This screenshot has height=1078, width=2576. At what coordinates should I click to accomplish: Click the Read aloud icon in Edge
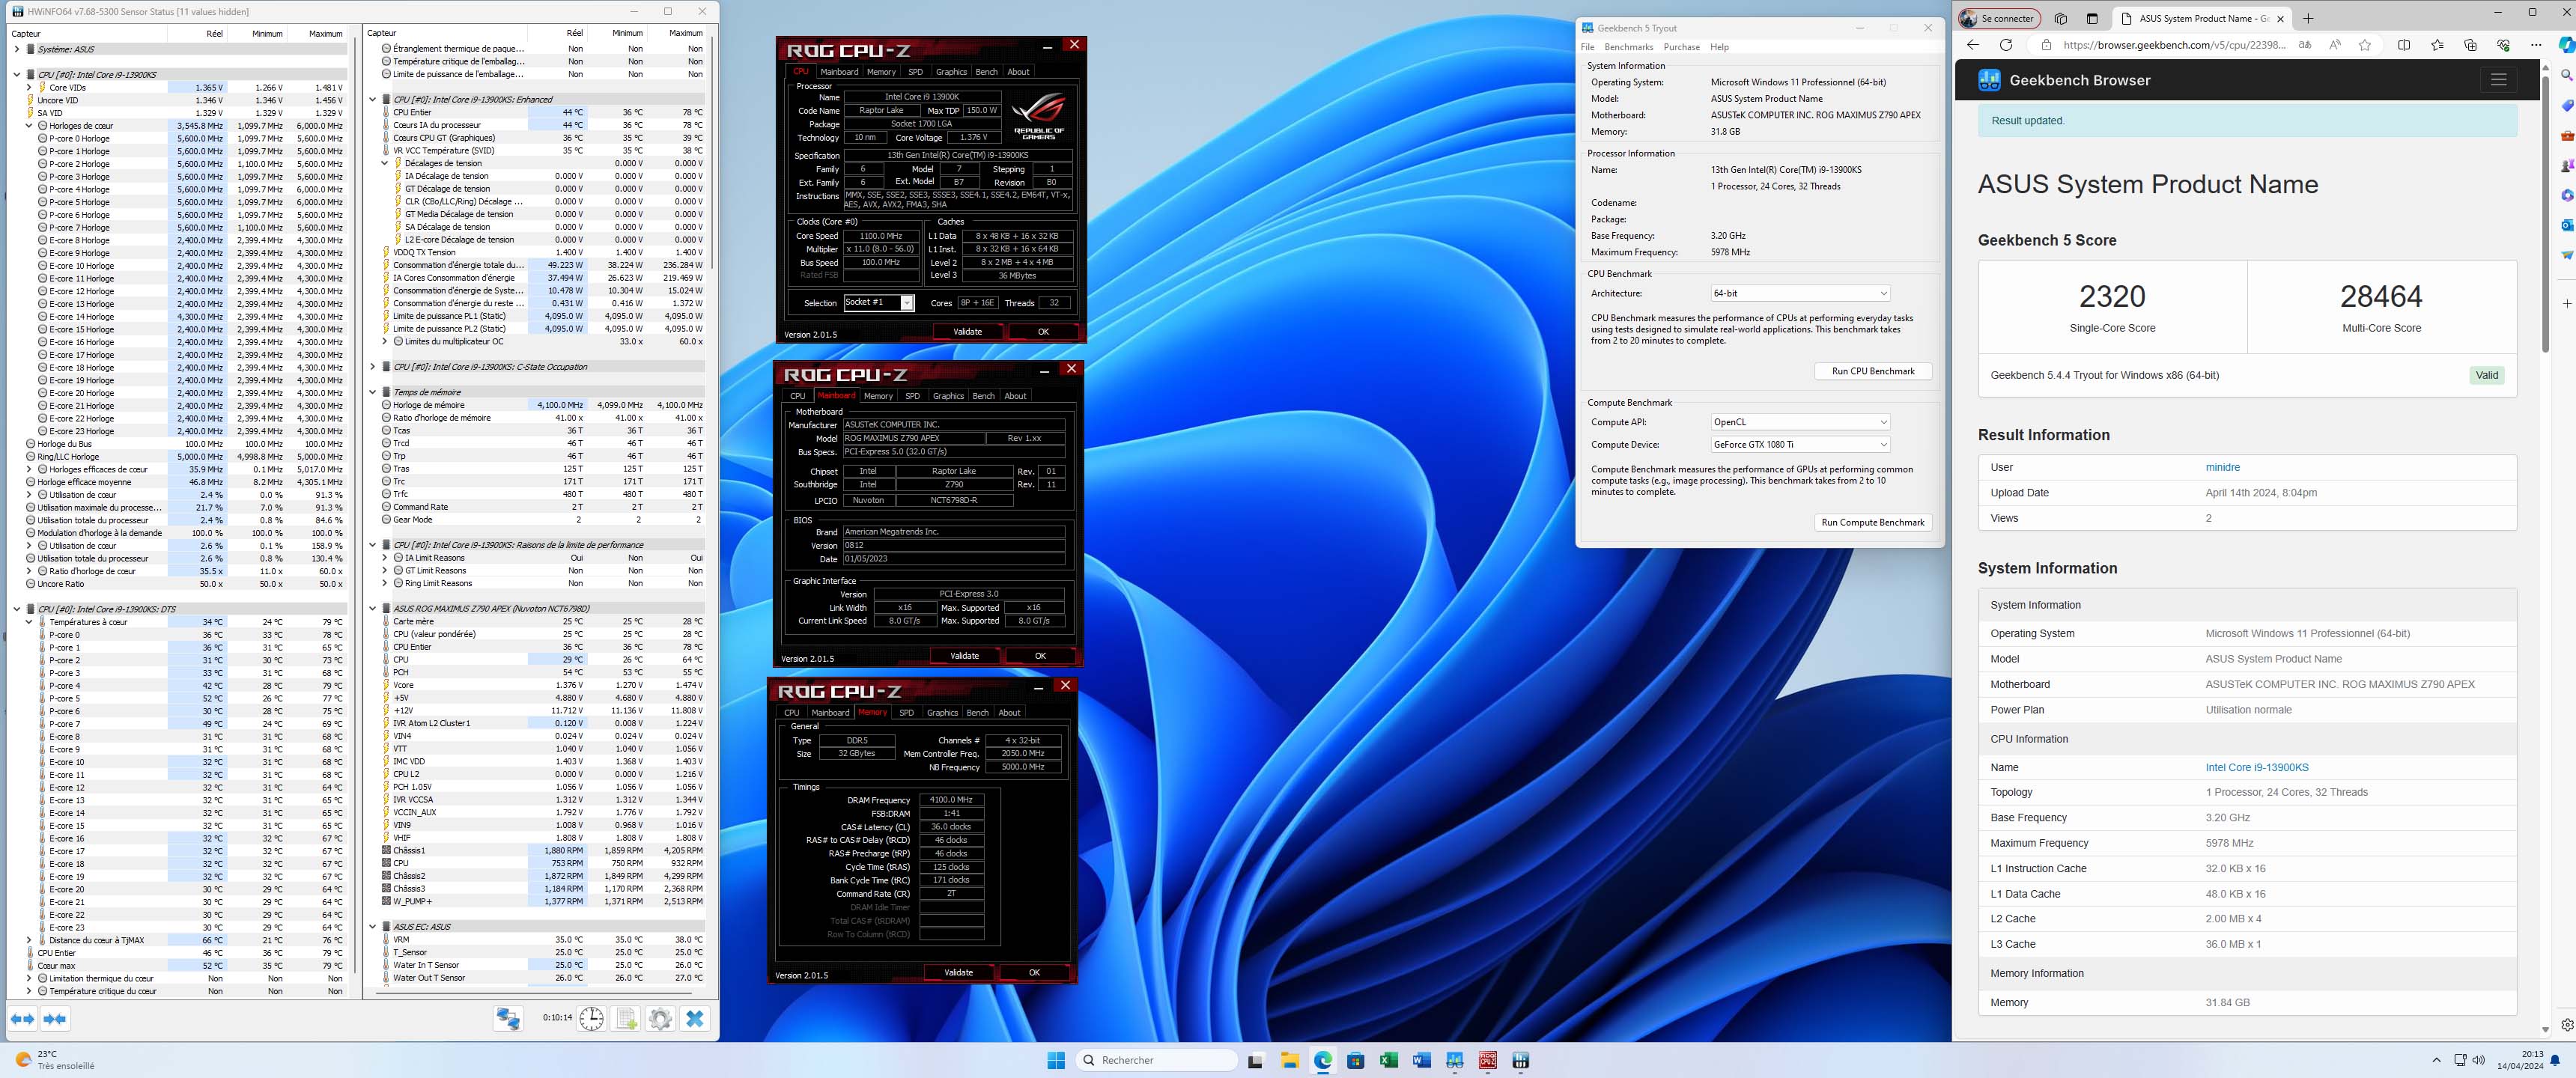2335,45
